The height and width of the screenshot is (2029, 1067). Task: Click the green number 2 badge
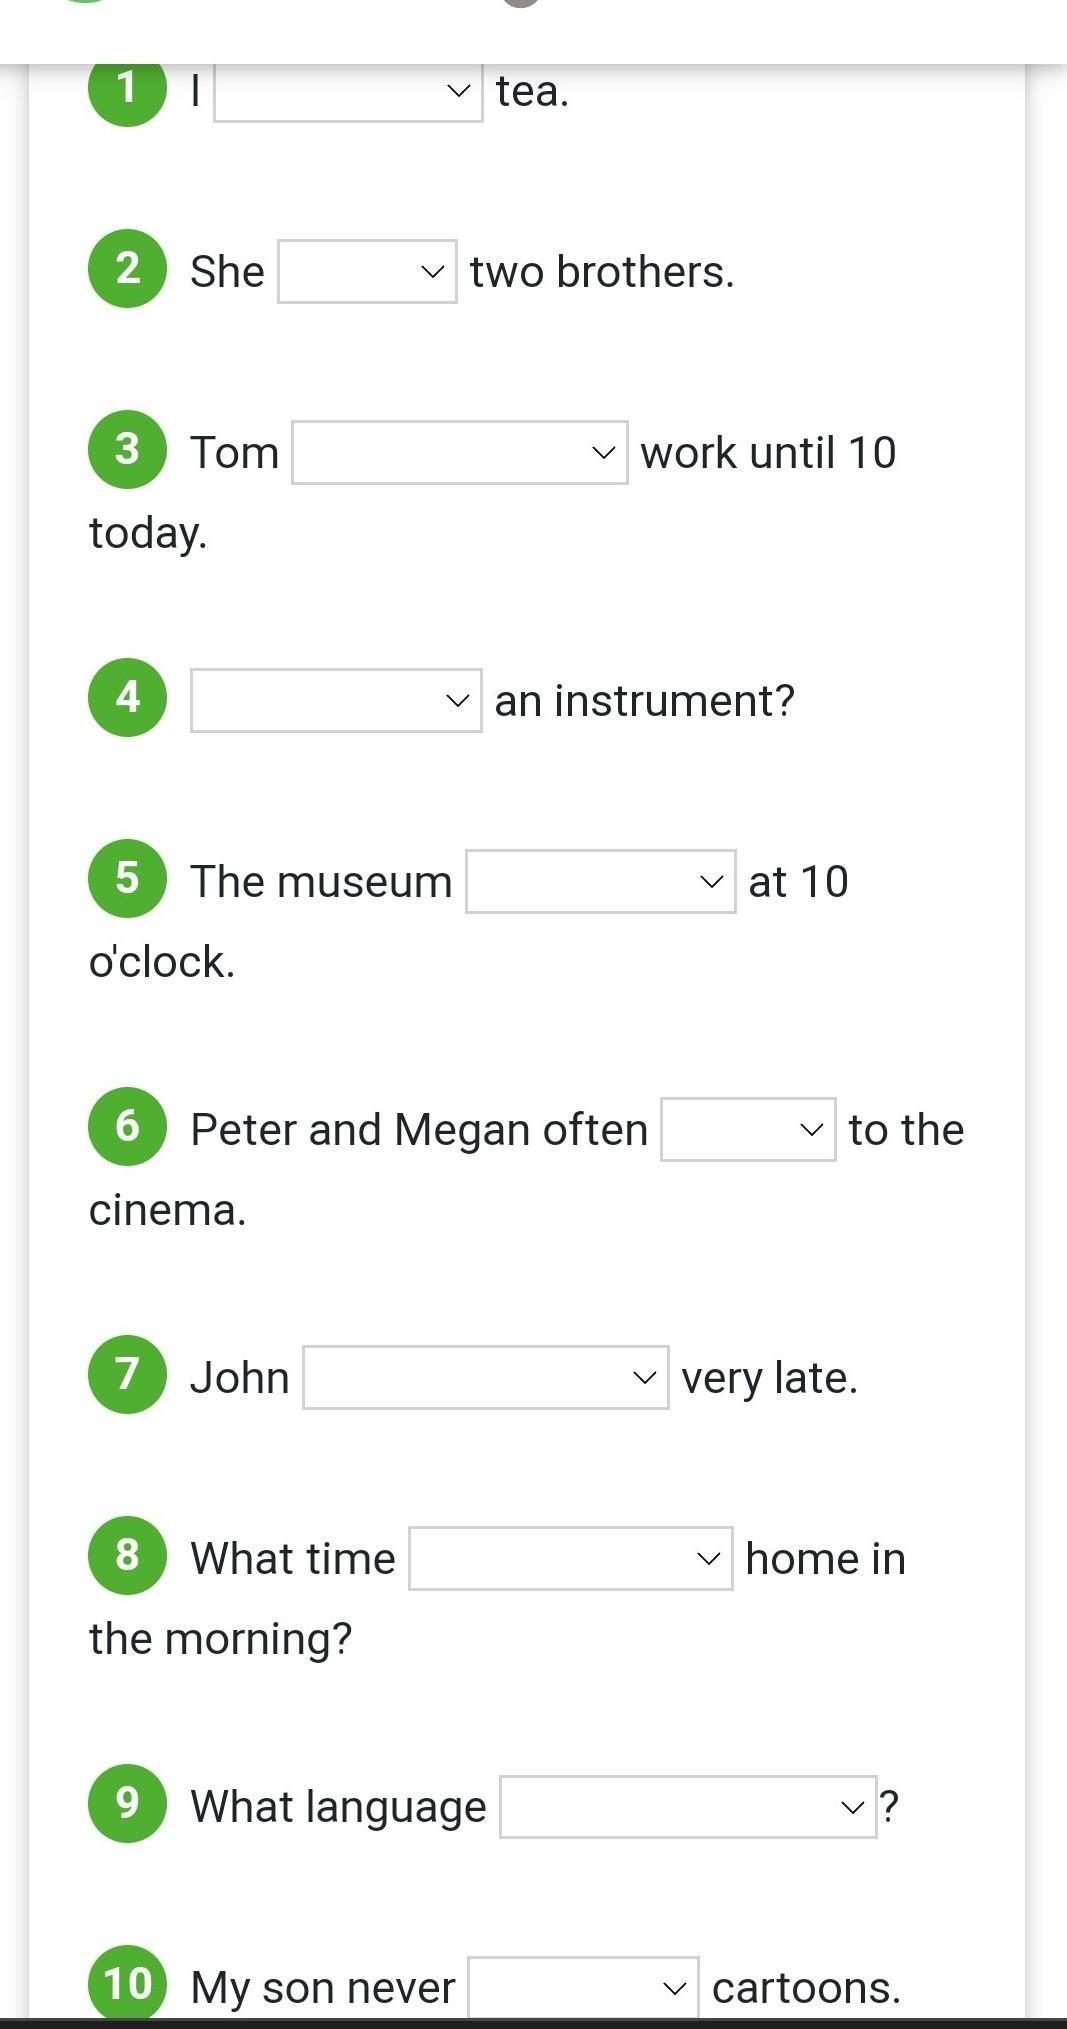tap(127, 269)
